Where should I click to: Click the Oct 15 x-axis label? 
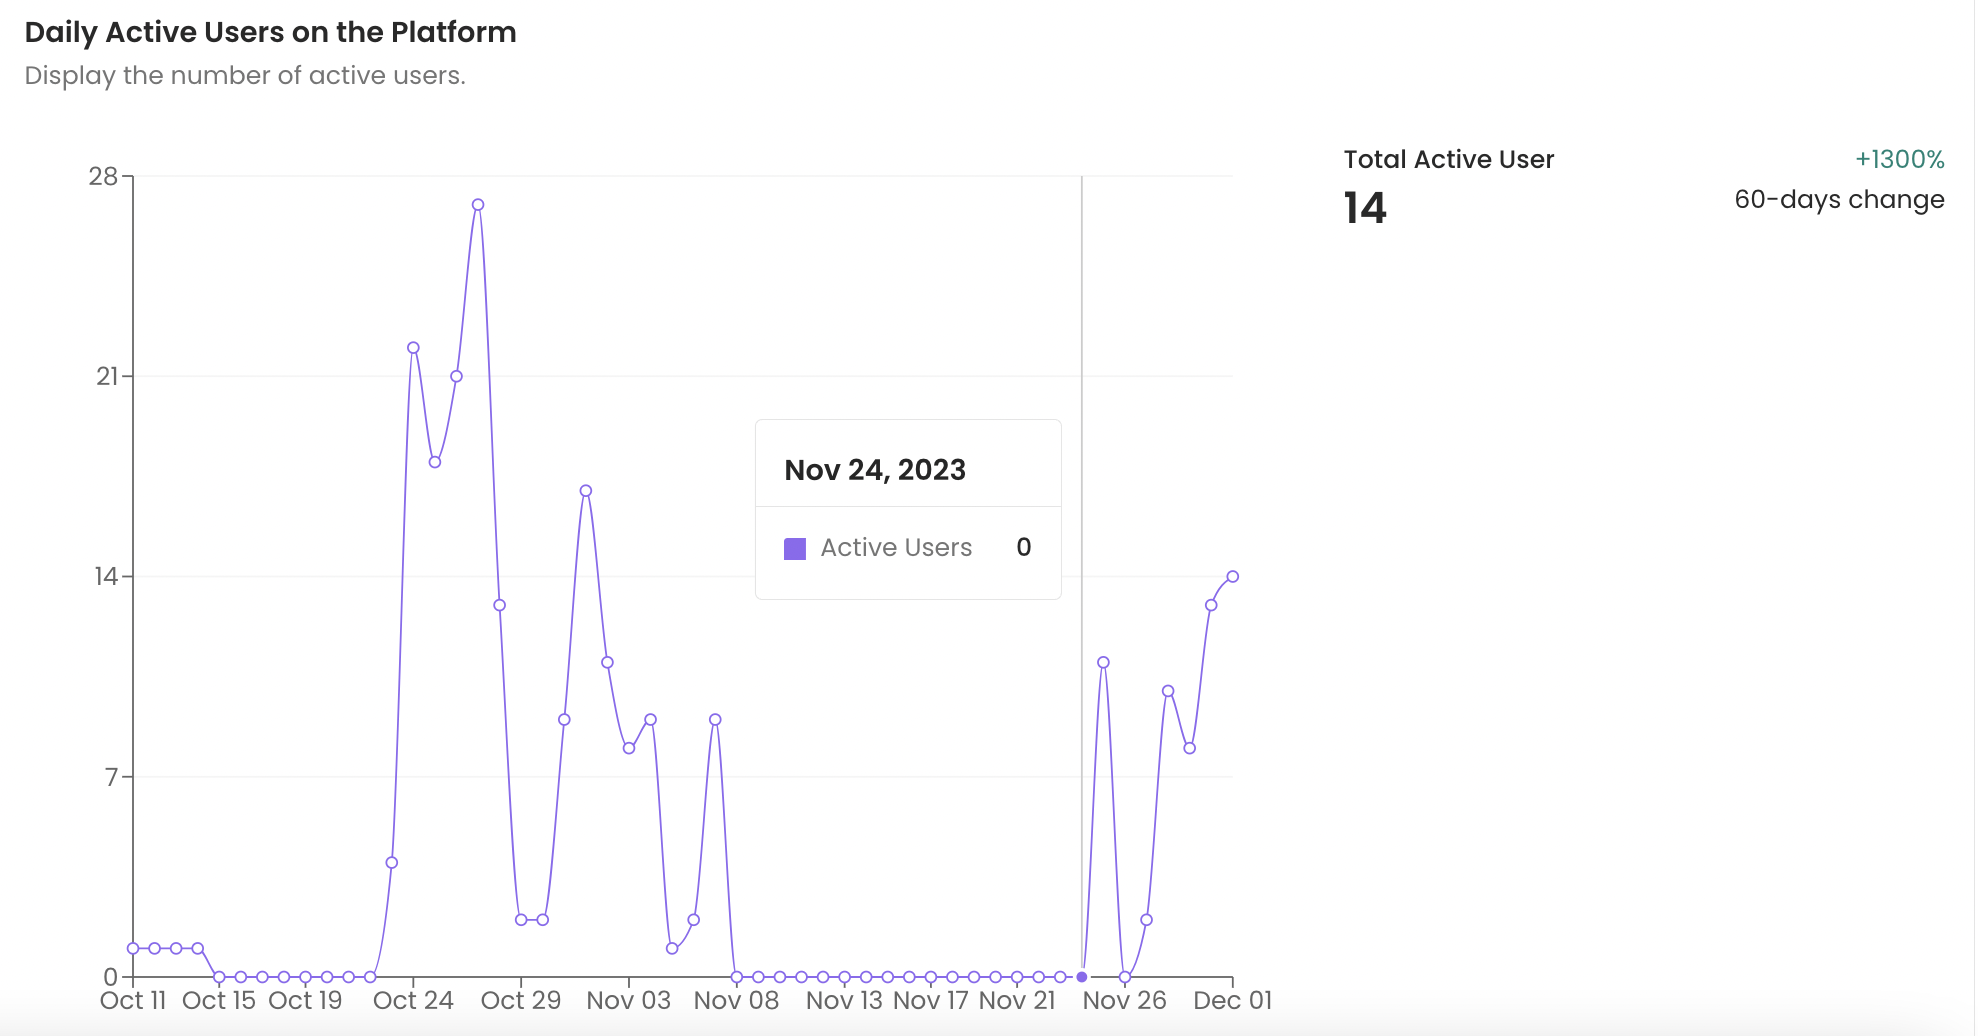pyautogui.click(x=219, y=1001)
